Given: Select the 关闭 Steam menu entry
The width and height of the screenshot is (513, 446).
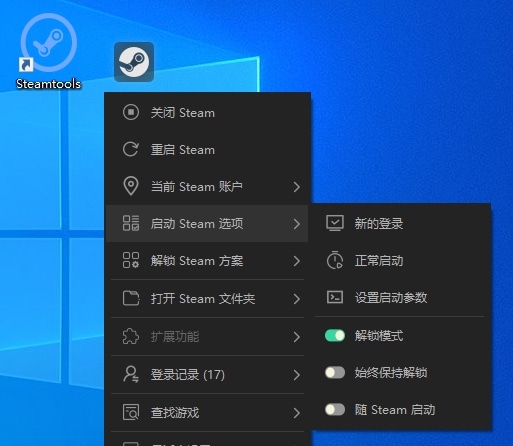Looking at the screenshot, I should (207, 112).
